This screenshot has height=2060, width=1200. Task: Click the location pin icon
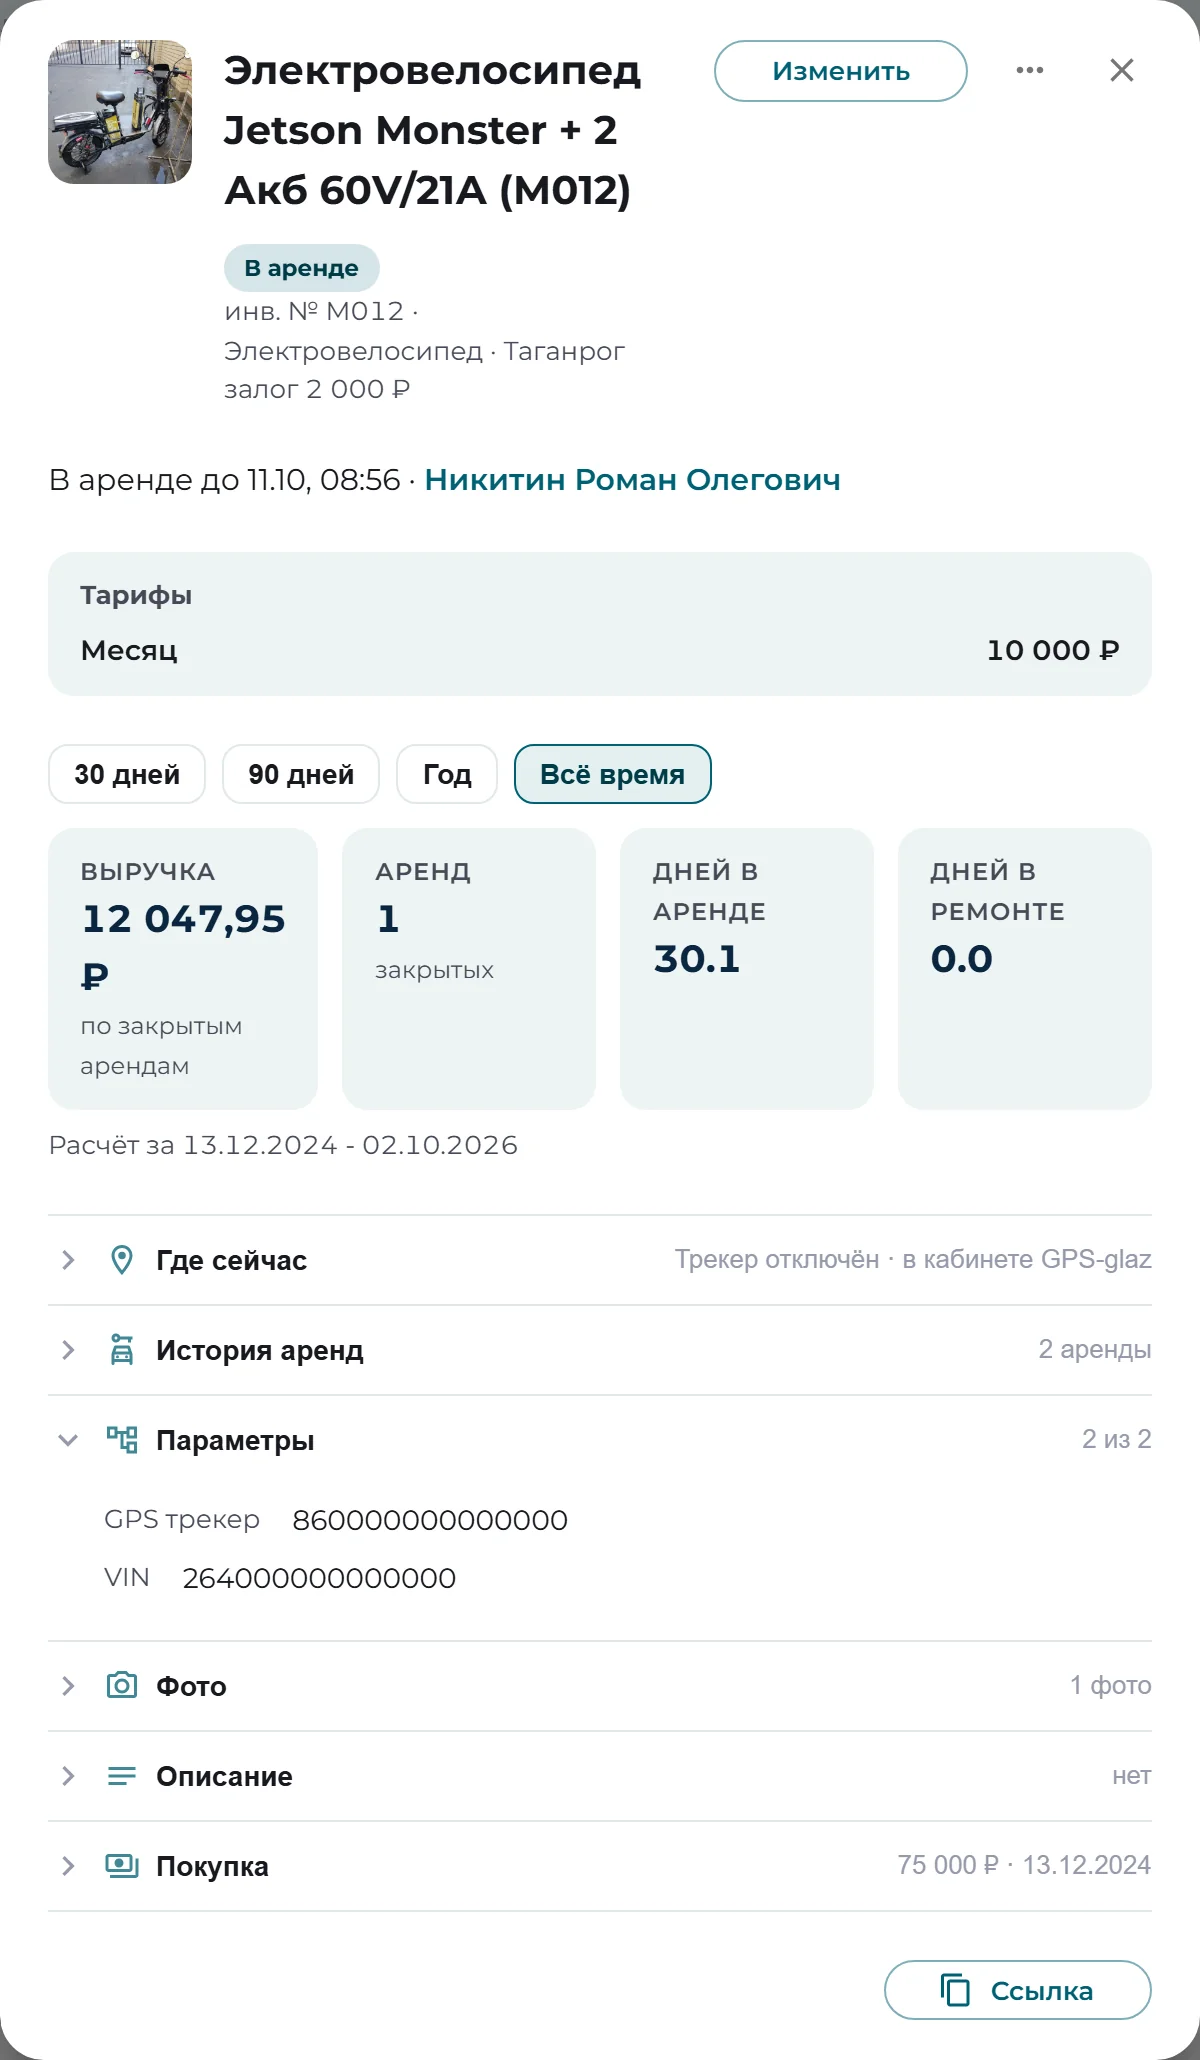(x=122, y=1260)
